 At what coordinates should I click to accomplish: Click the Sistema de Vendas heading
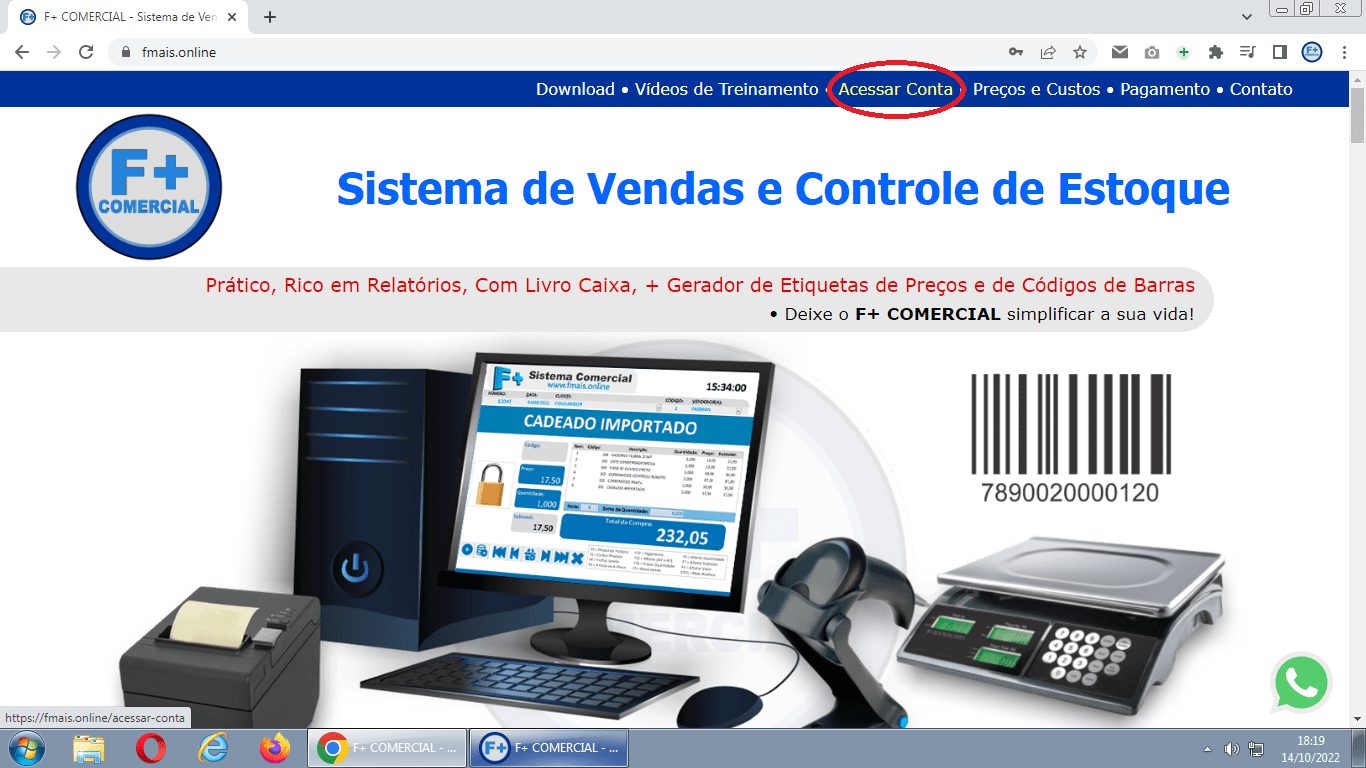[783, 188]
